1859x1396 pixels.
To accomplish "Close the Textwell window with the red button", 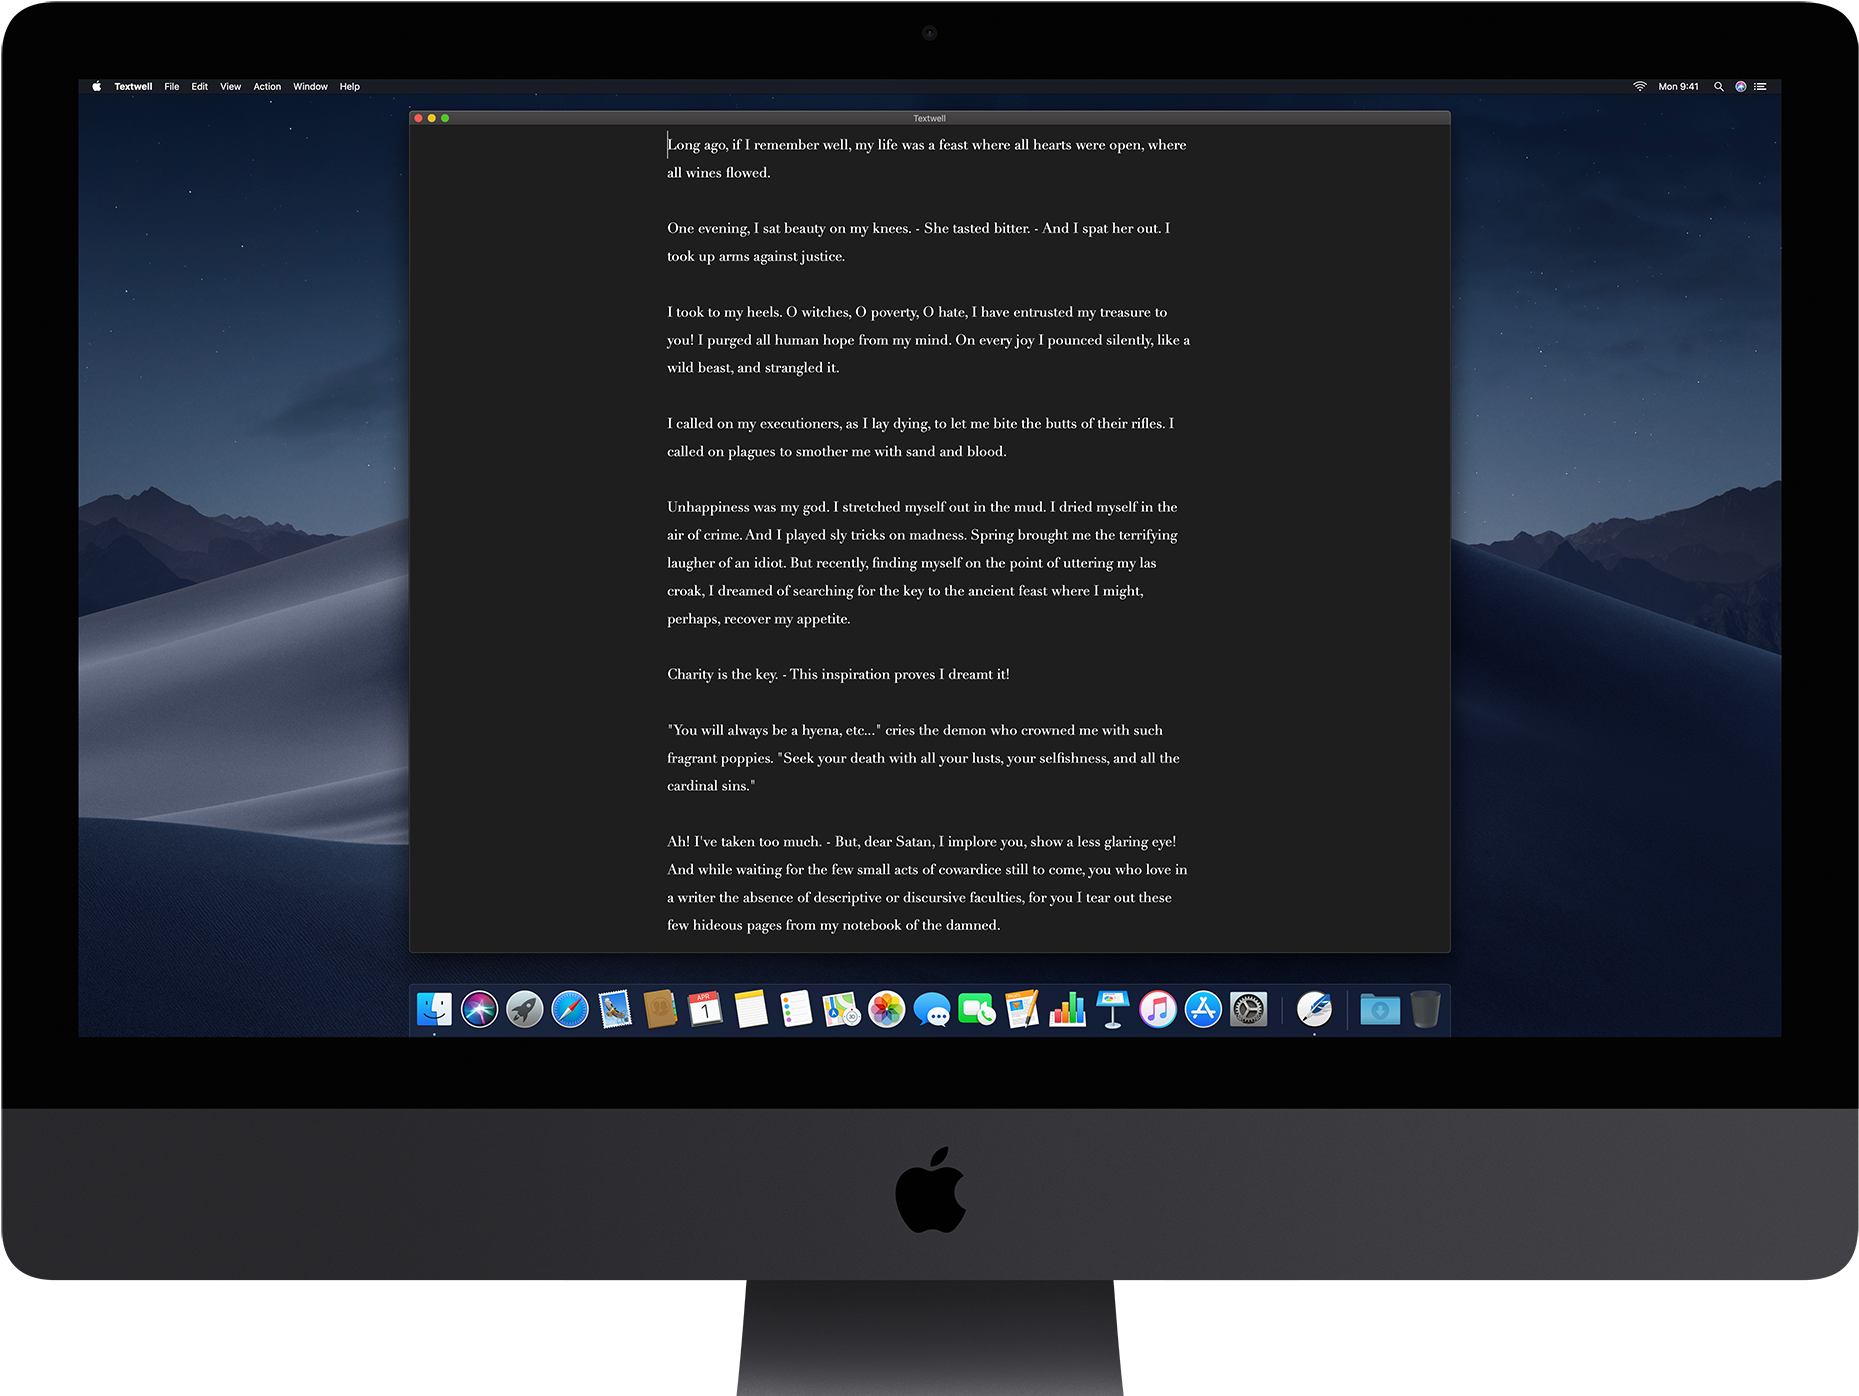I will click(x=418, y=118).
